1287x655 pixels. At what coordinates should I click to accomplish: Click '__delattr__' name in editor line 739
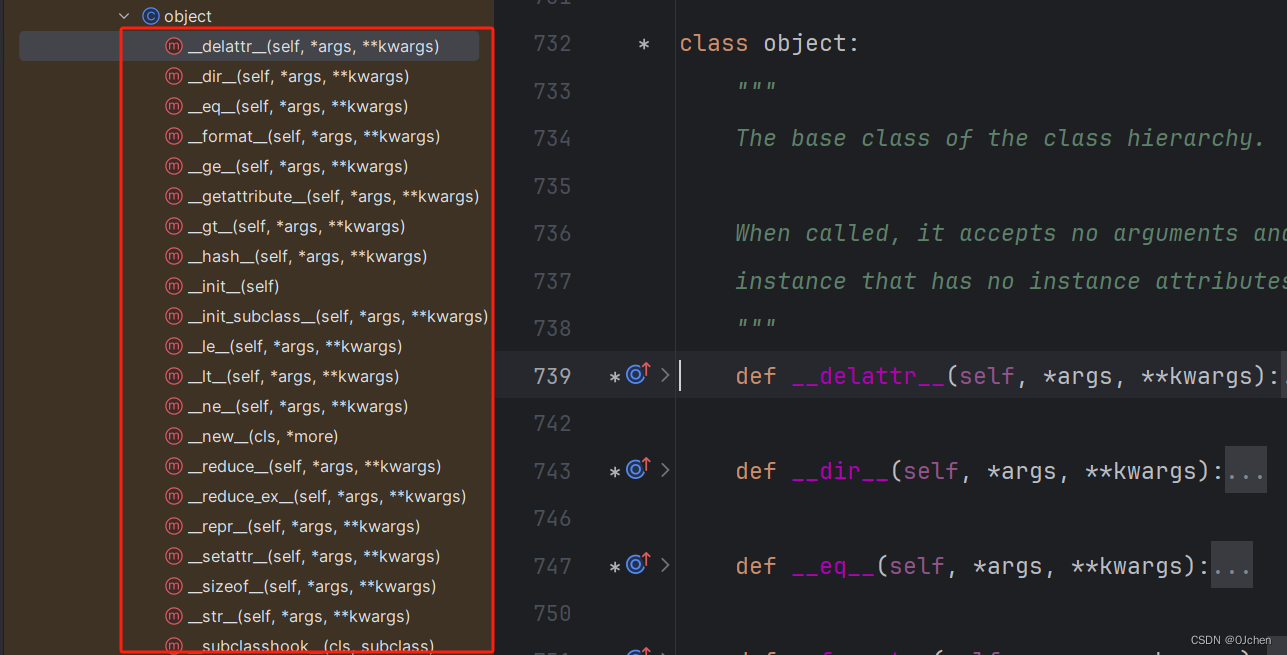pyautogui.click(x=867, y=376)
